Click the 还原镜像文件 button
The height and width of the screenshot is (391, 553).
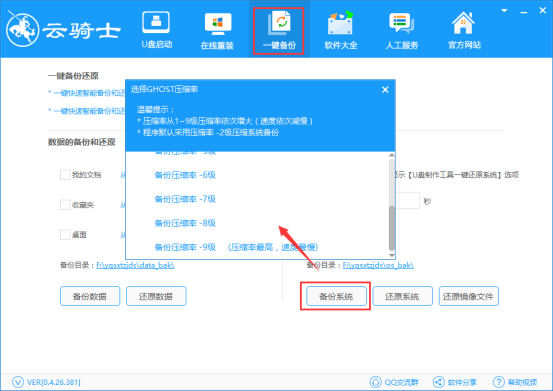[x=468, y=296]
